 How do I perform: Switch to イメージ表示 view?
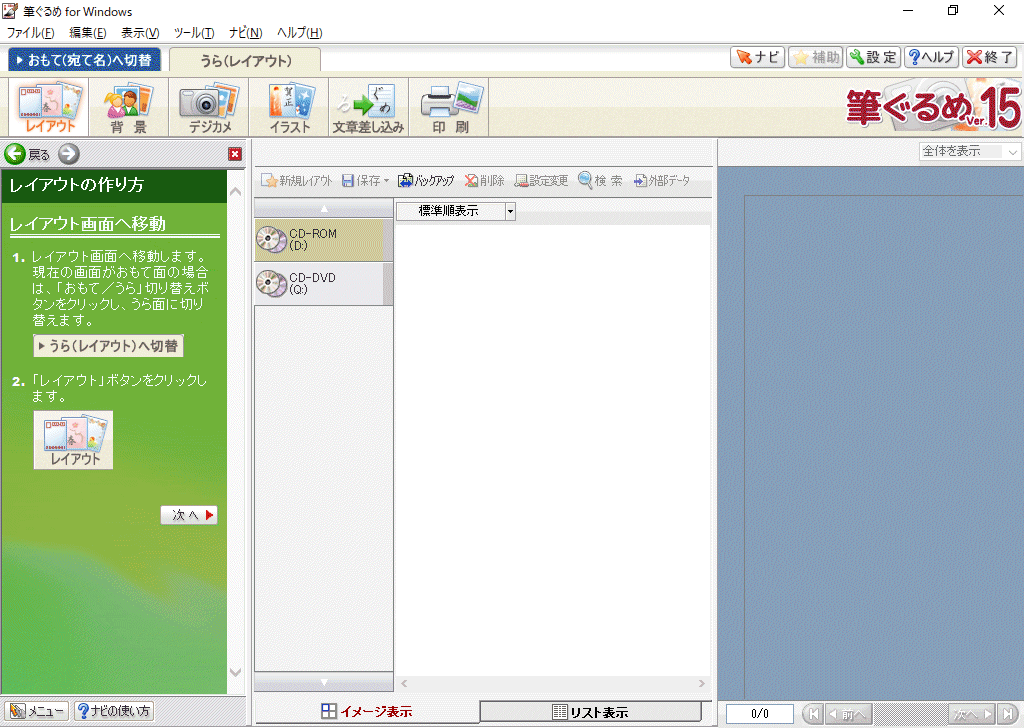tap(367, 712)
